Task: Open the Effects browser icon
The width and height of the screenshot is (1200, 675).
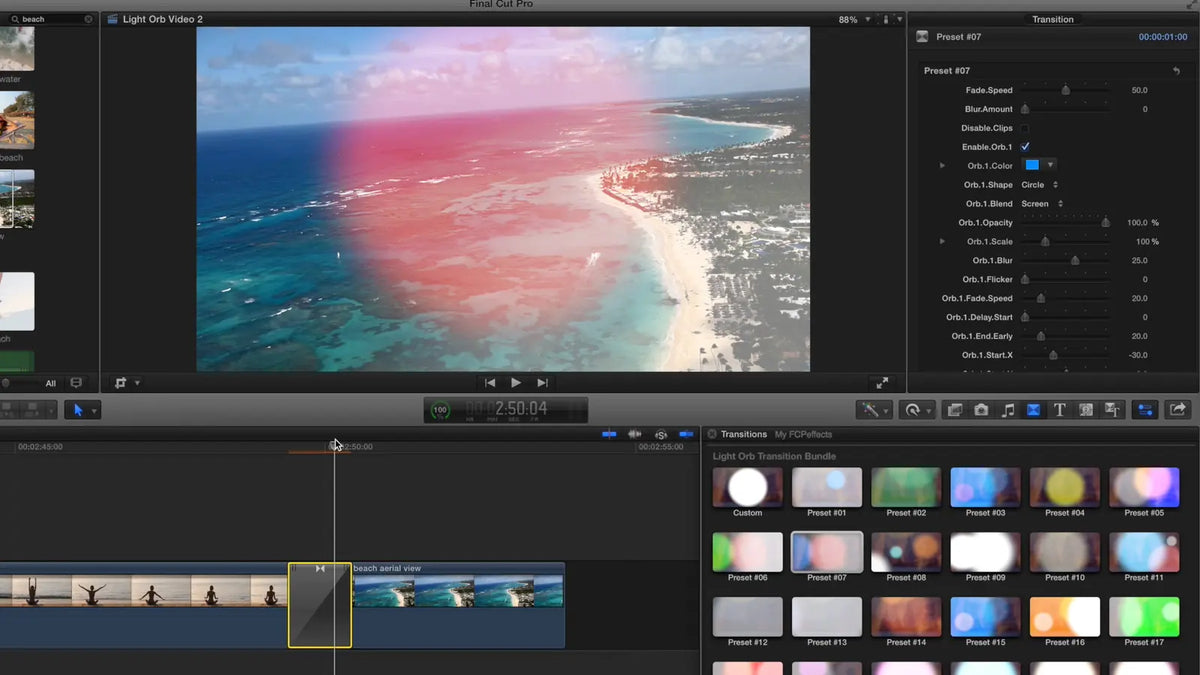Action: tap(954, 410)
